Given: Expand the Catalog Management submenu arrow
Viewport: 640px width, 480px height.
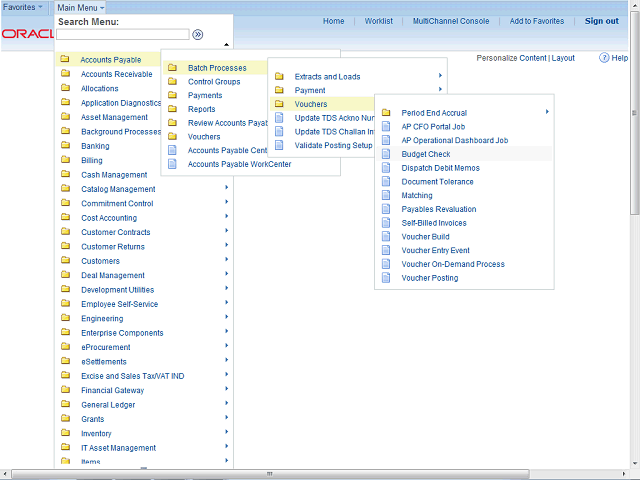Looking at the screenshot, I should pyautogui.click(x=227, y=188).
